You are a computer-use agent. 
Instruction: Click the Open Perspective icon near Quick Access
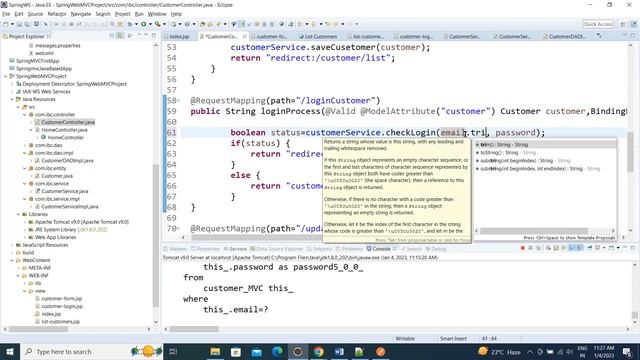pos(623,24)
